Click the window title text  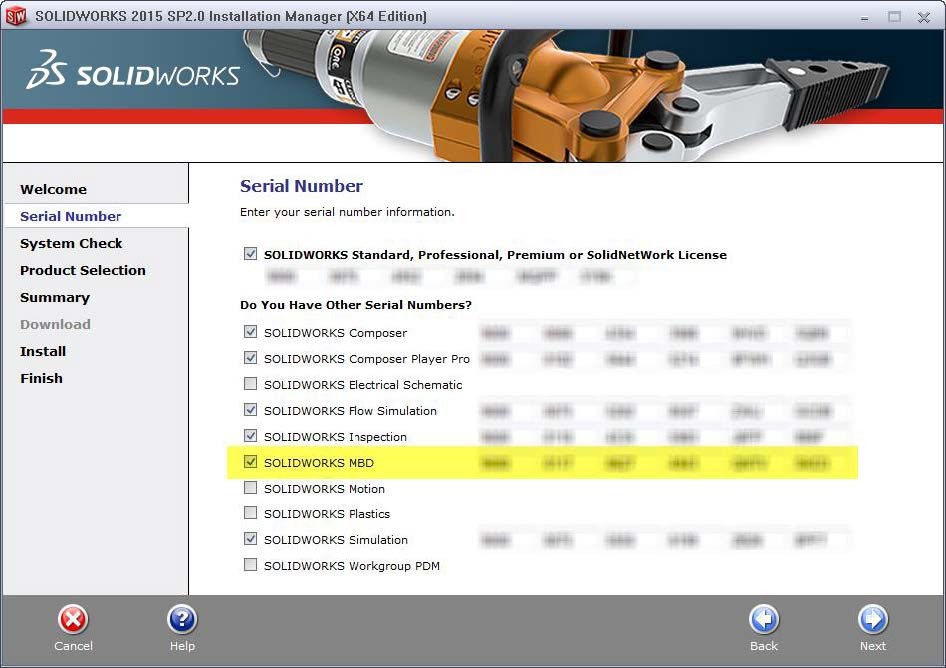point(231,16)
